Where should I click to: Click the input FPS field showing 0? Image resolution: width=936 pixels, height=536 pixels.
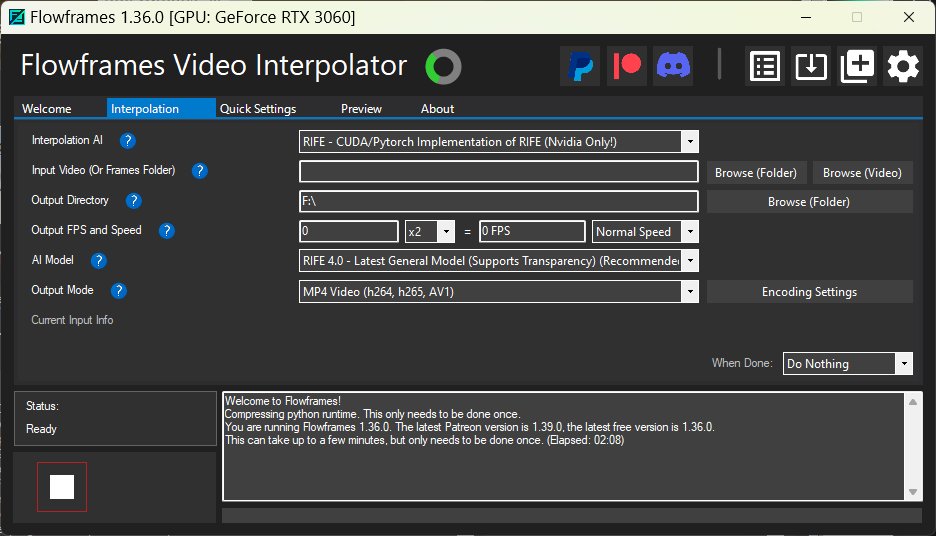pos(349,232)
